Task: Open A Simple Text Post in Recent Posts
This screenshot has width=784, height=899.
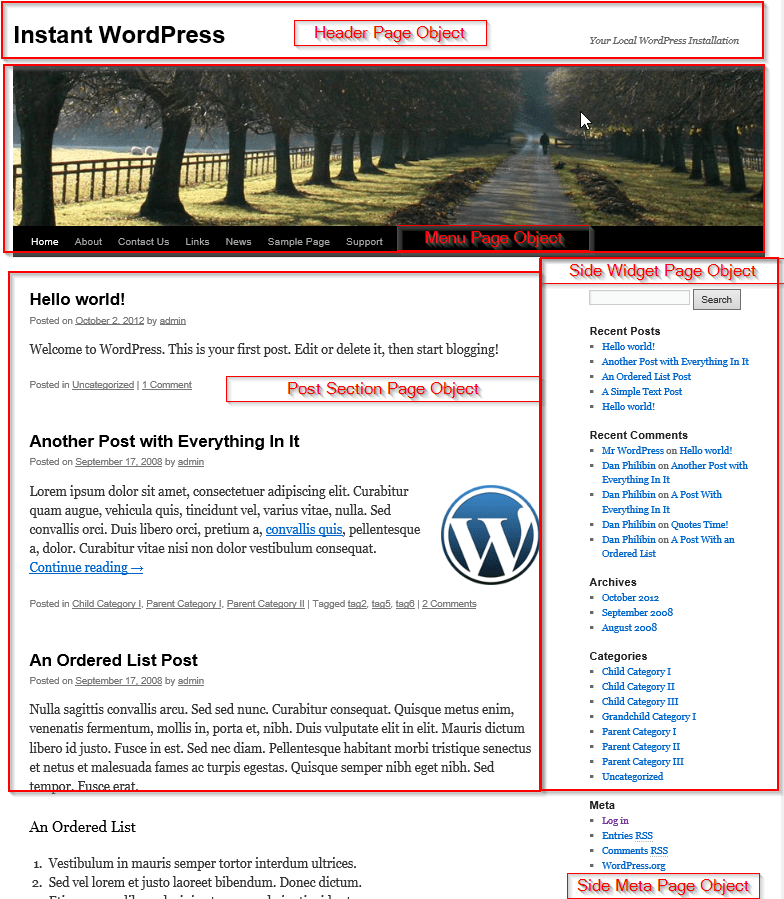Action: (642, 392)
